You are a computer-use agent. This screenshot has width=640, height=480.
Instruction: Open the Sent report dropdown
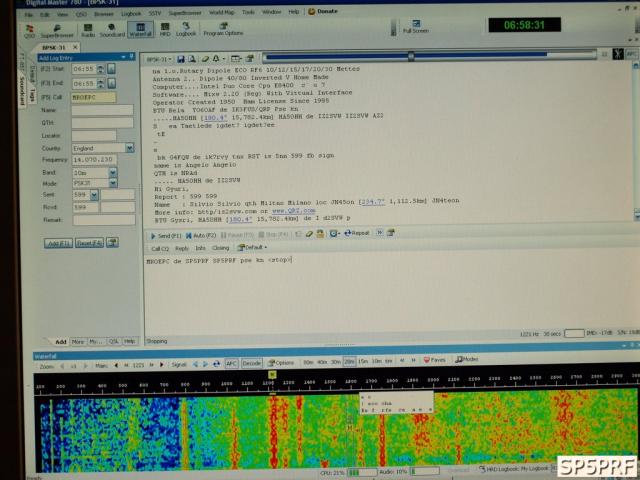[x=94, y=195]
